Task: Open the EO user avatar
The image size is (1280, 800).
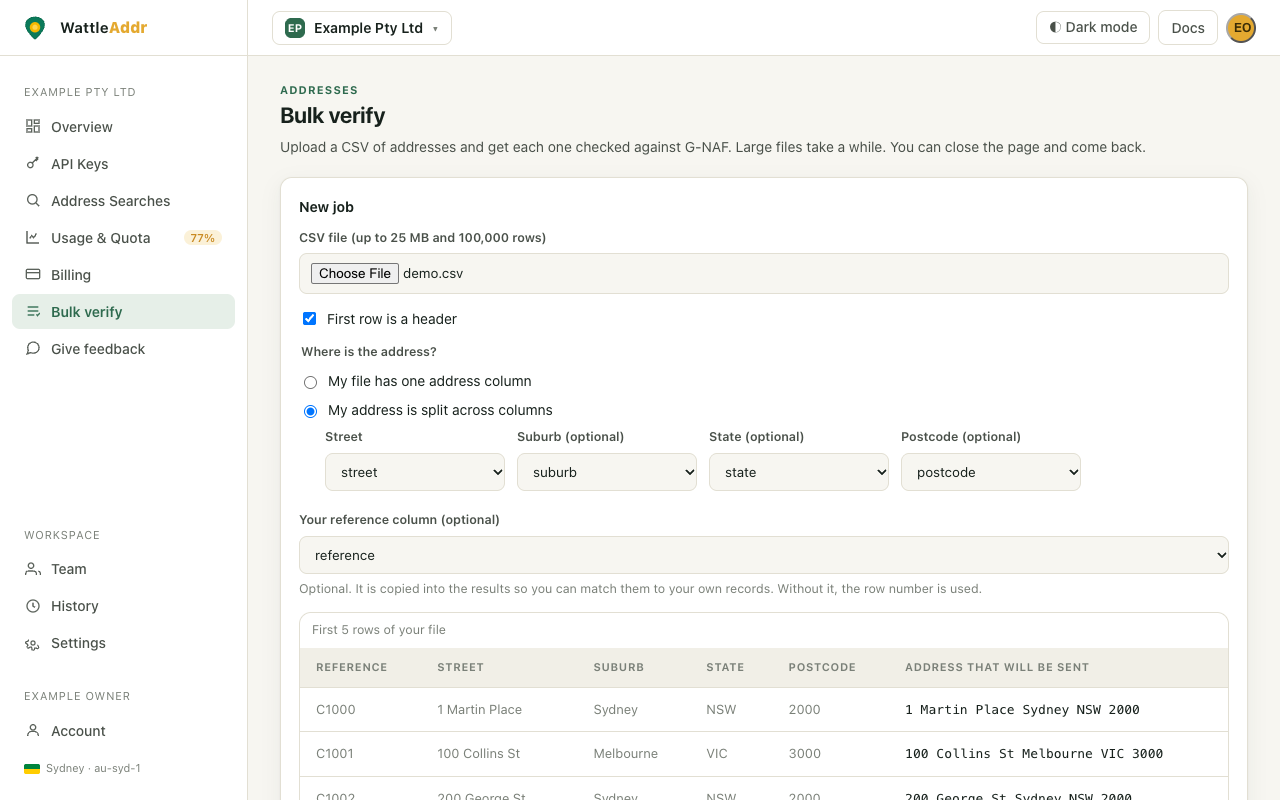Action: (x=1241, y=28)
